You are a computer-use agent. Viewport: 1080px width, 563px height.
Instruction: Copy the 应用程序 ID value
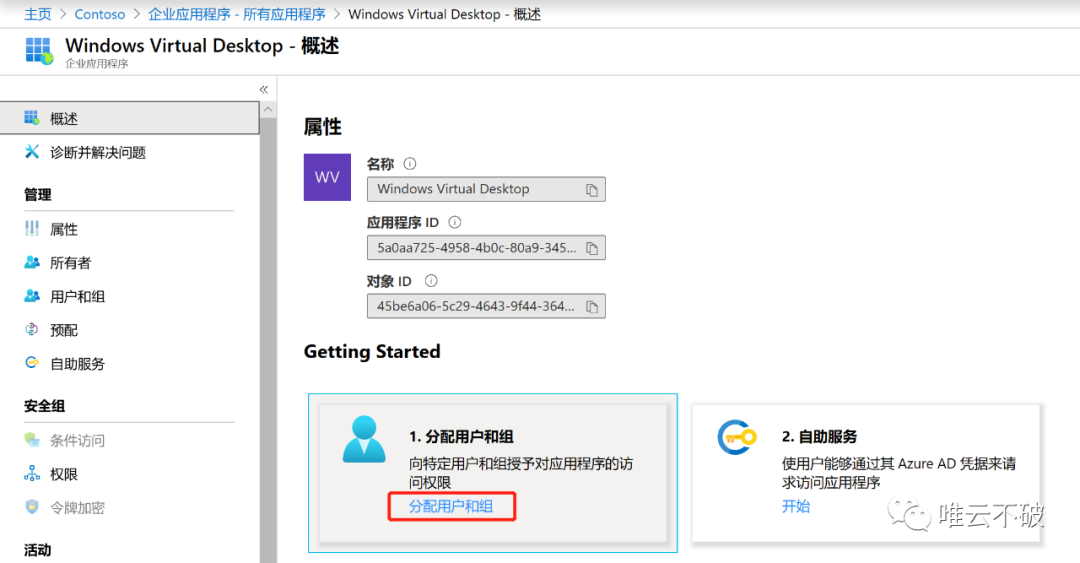coord(592,248)
